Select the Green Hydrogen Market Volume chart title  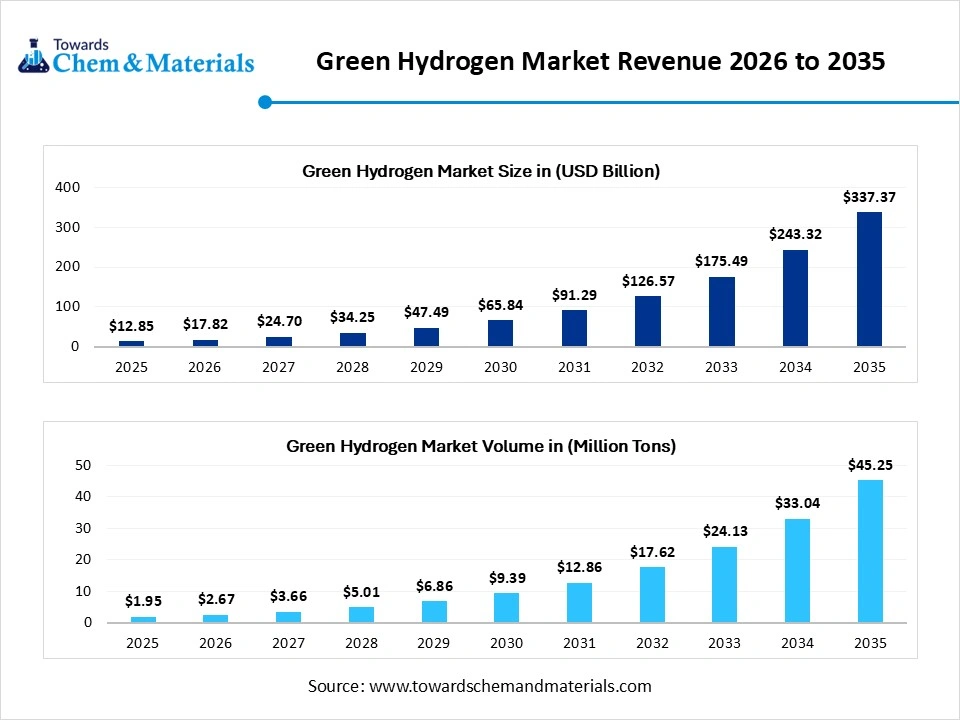click(481, 446)
